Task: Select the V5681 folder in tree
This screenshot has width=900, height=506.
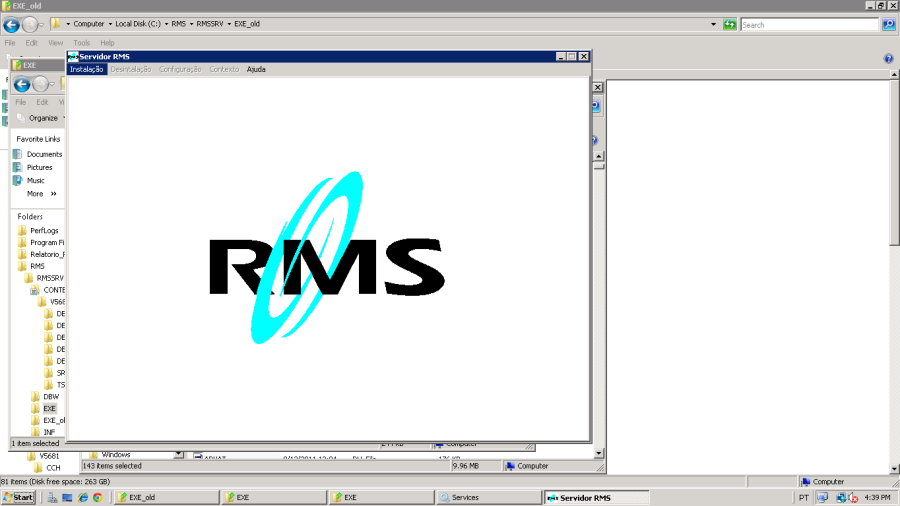Action: click(49, 457)
